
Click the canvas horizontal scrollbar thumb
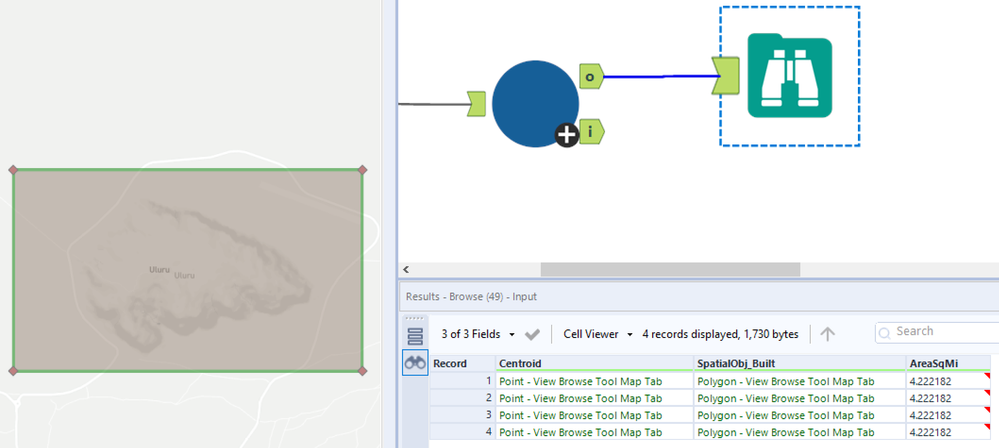670,270
